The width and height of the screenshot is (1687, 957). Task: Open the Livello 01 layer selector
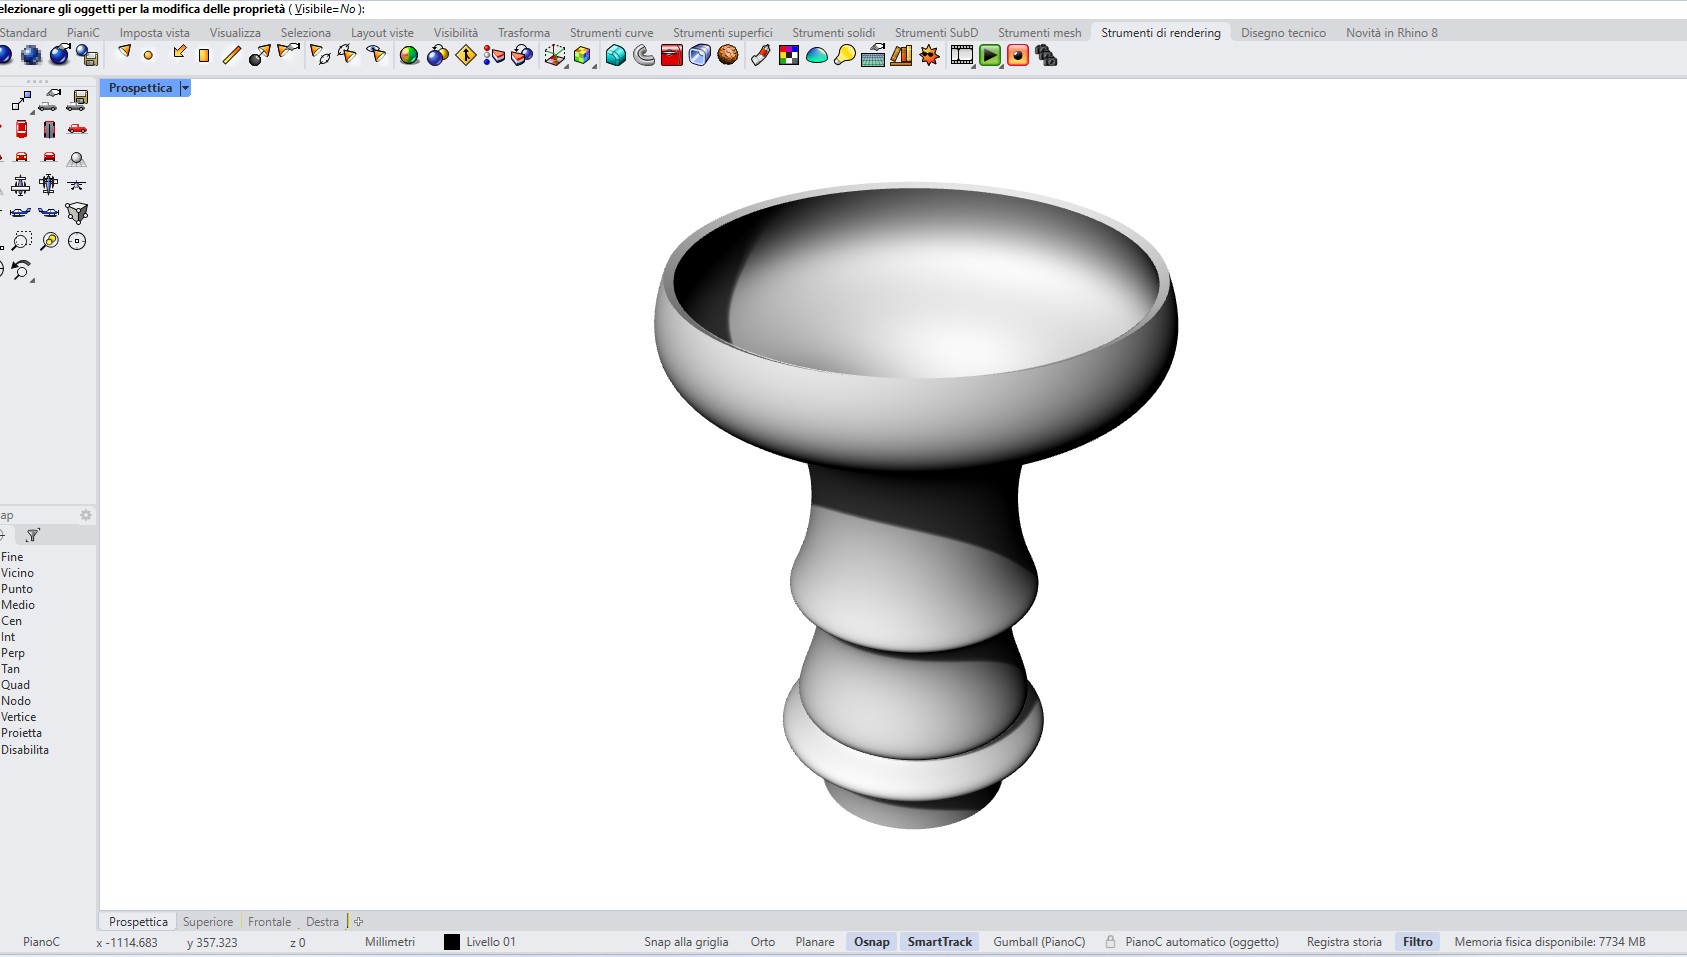click(x=491, y=942)
